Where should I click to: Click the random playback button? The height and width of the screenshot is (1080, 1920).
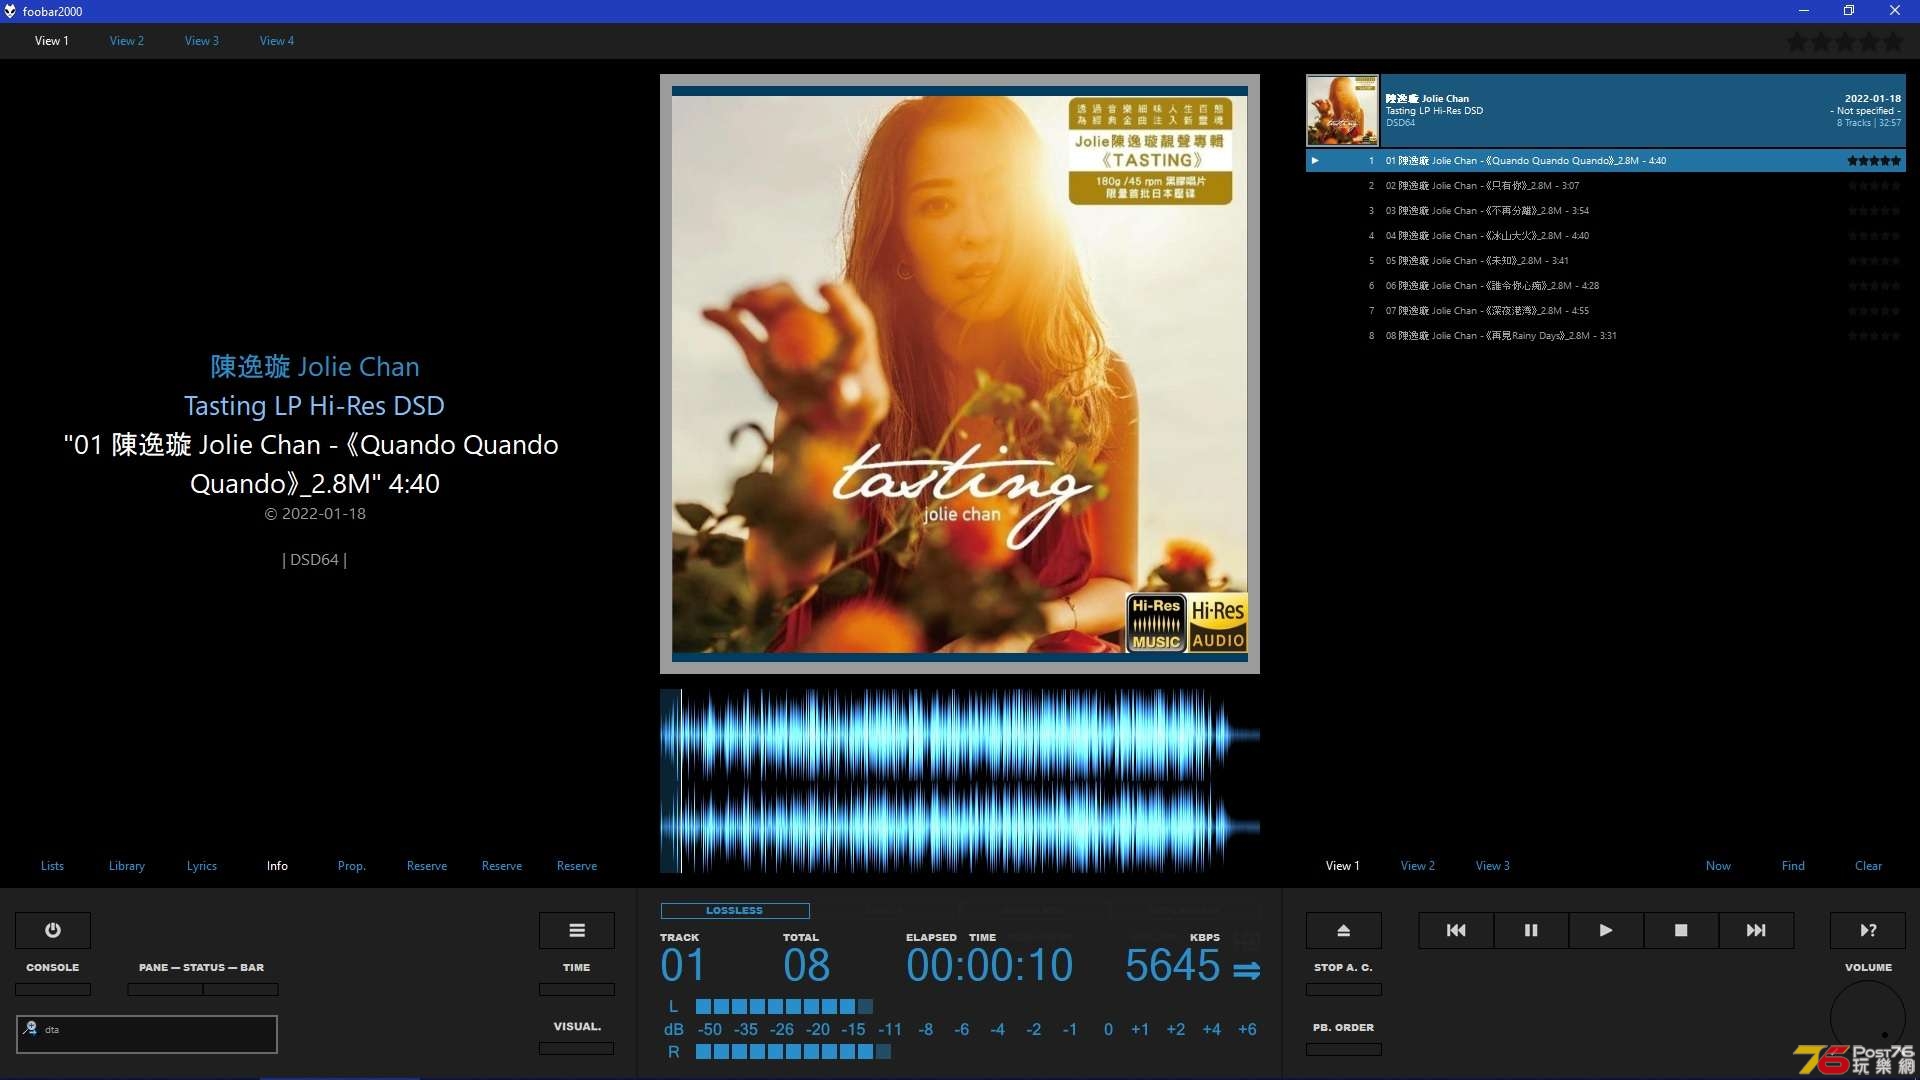[x=1868, y=930]
